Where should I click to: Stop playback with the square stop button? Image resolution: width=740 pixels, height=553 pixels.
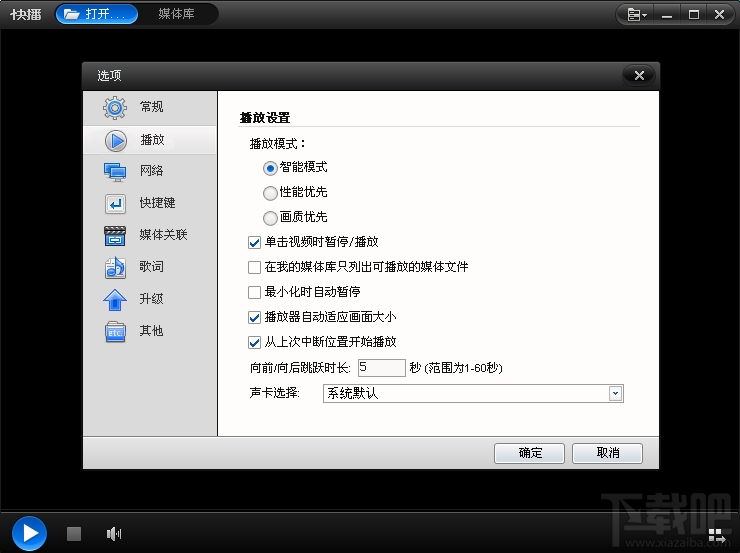coord(74,534)
